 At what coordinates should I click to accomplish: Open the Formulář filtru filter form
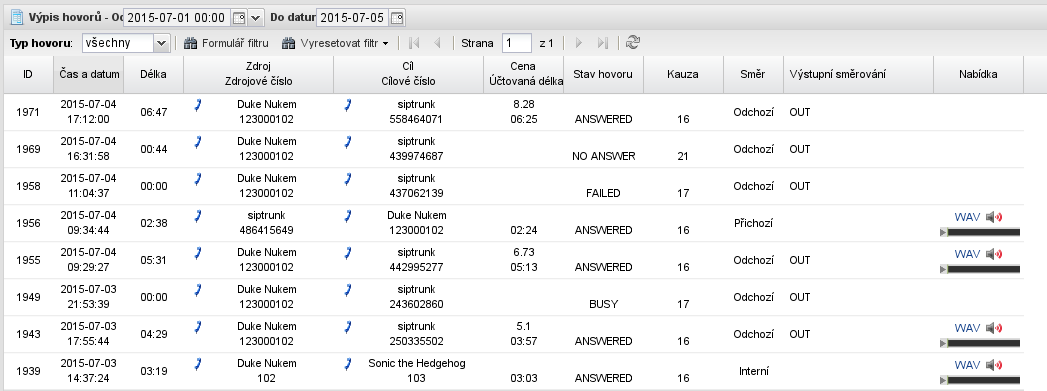click(x=226, y=43)
